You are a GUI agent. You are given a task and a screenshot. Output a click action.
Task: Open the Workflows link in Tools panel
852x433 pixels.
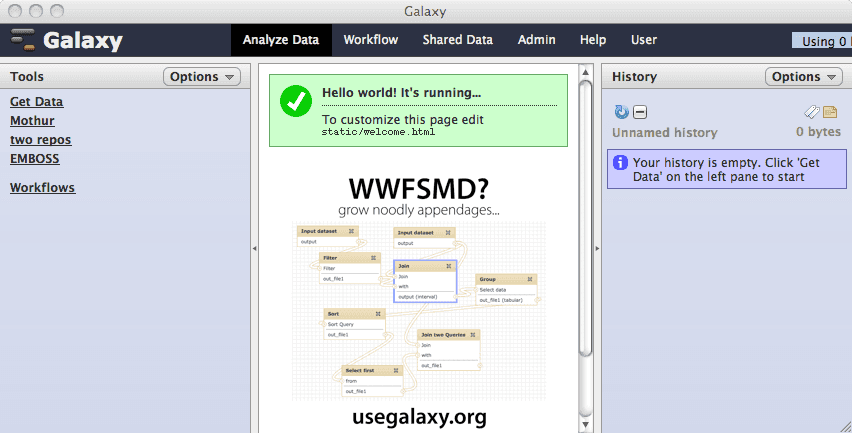(42, 188)
